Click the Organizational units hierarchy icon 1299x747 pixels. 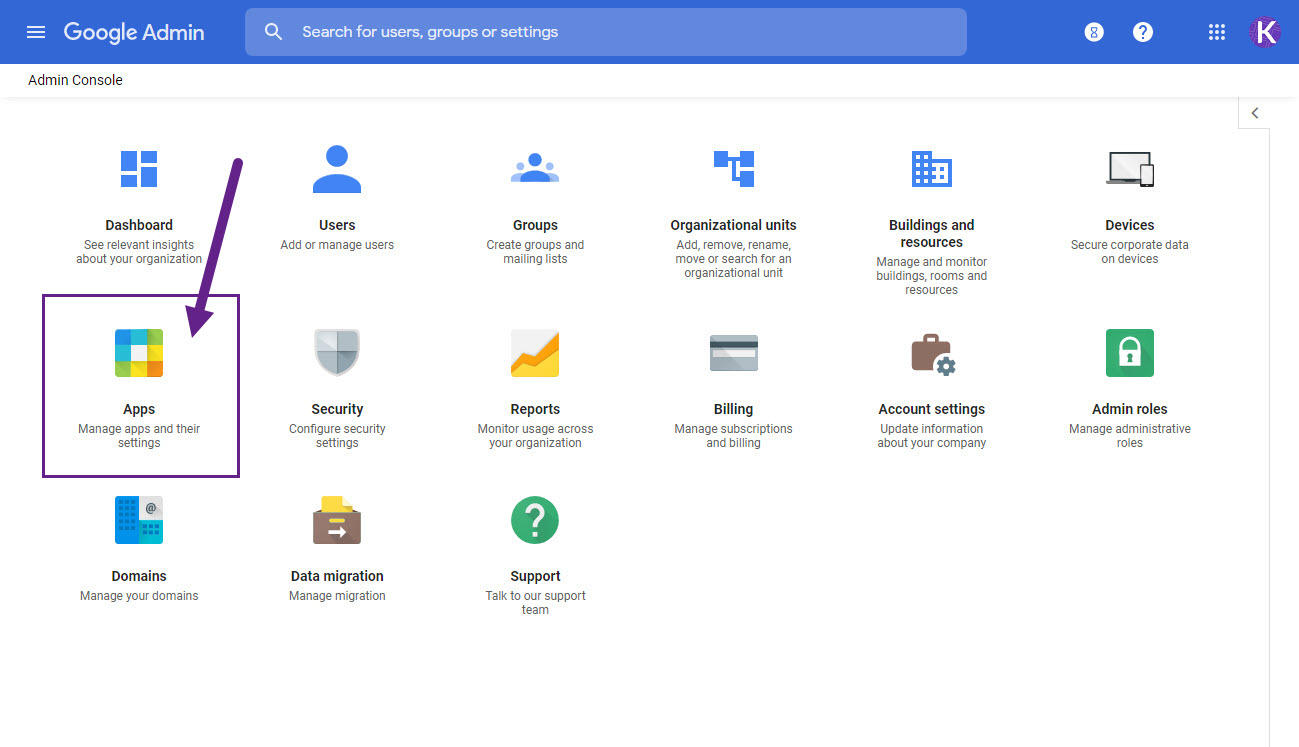(733, 169)
